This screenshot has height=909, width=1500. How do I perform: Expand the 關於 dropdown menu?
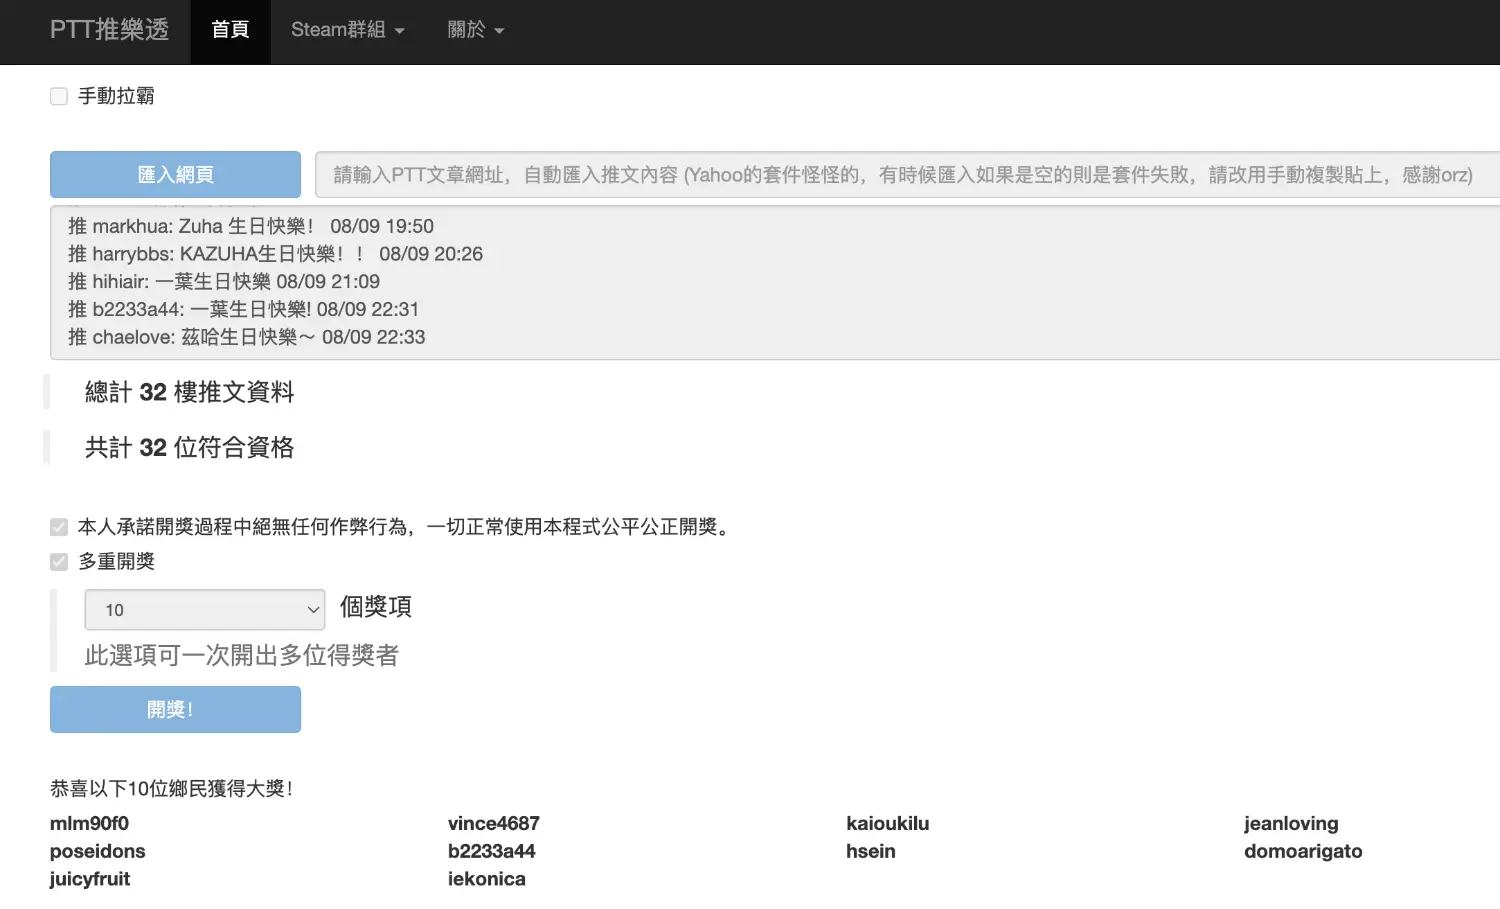(x=475, y=30)
